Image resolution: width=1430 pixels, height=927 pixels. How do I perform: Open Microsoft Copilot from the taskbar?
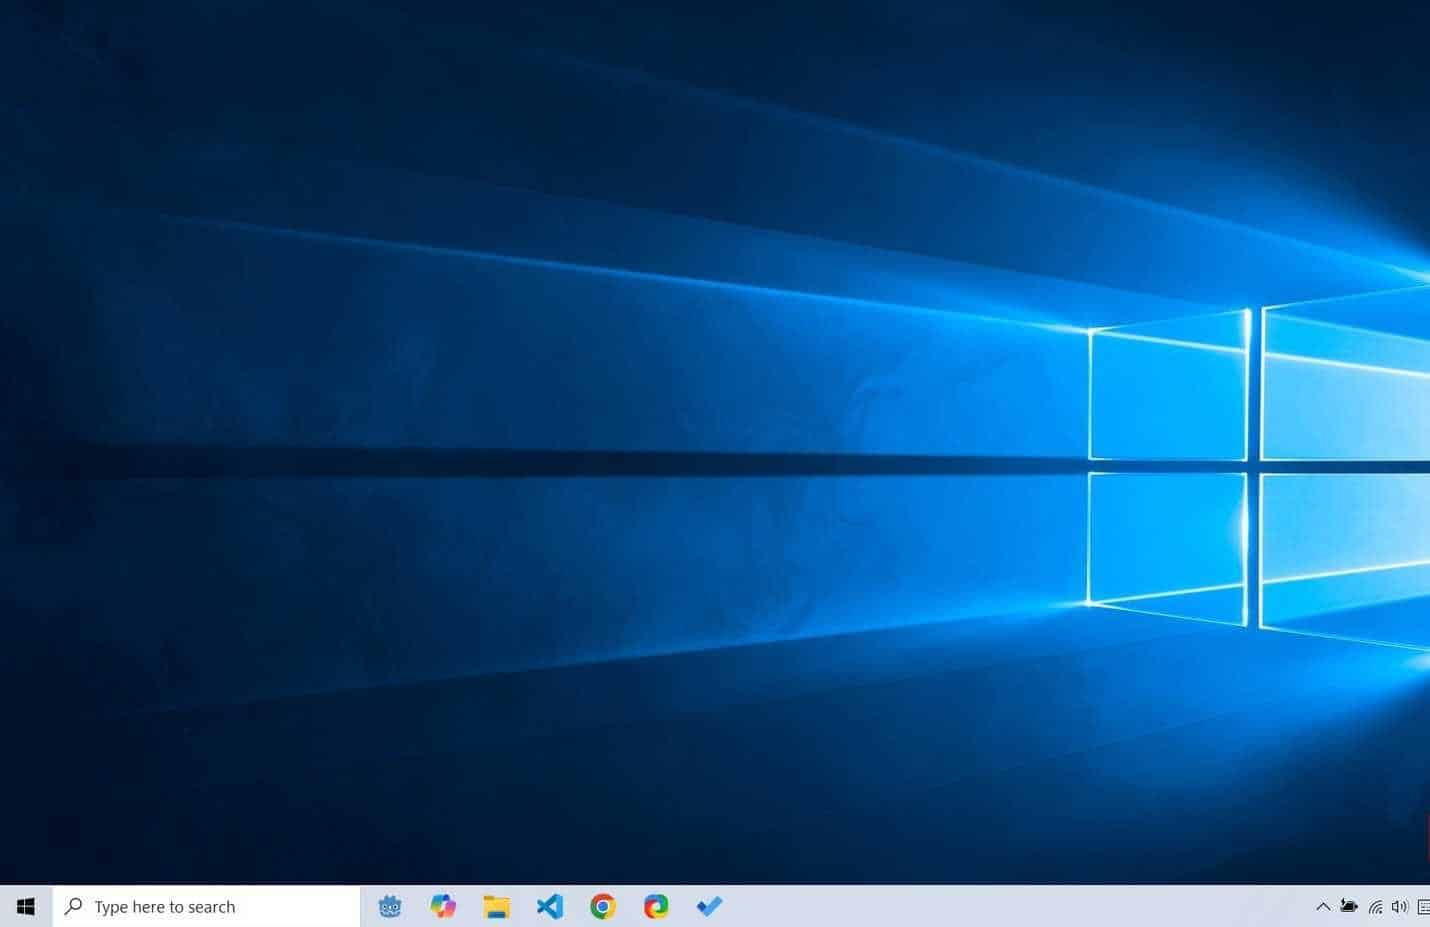tap(443, 907)
